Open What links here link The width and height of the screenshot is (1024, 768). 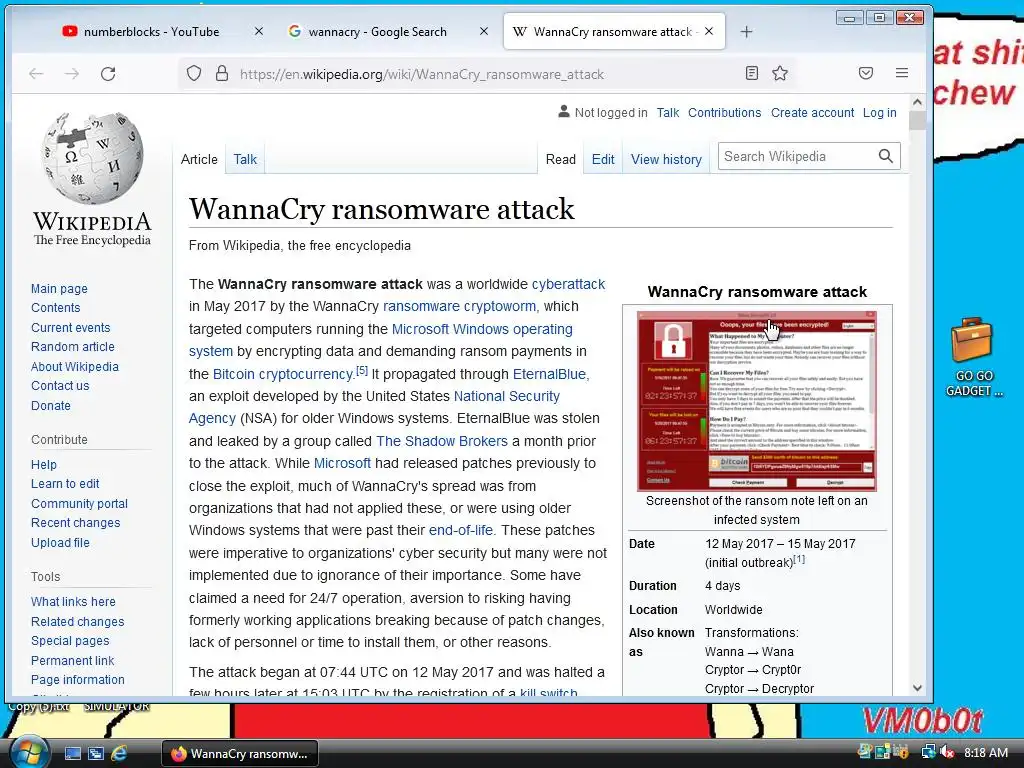[x=73, y=601]
